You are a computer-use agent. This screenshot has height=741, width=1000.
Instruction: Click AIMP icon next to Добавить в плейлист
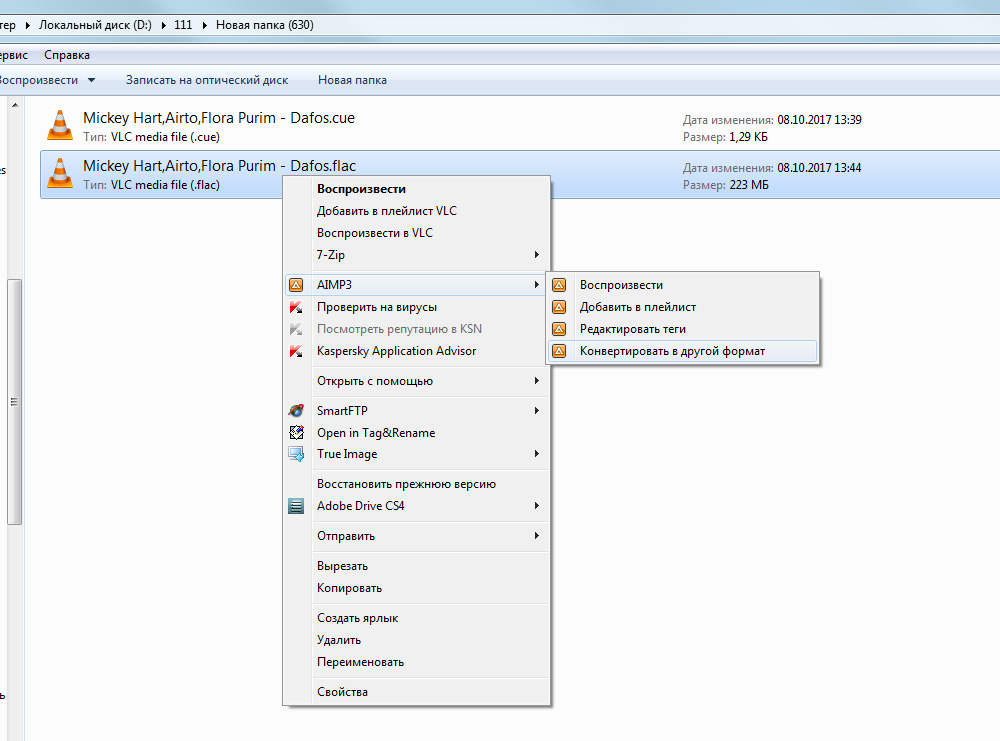click(x=559, y=307)
